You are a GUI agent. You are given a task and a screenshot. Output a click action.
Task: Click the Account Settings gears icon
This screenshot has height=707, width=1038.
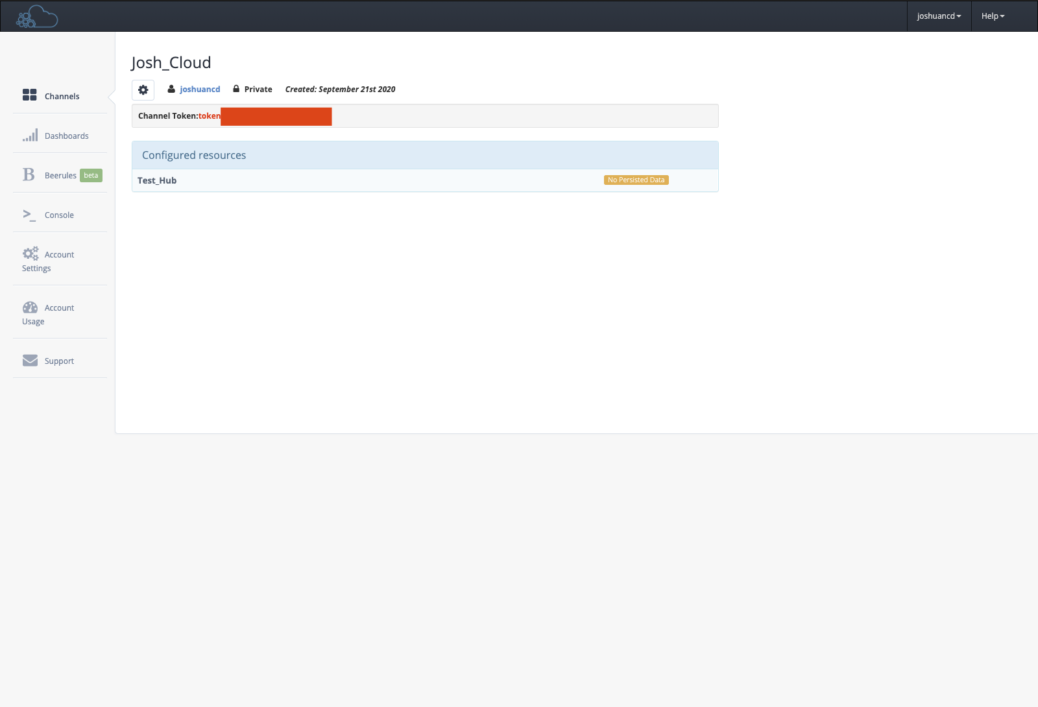[29, 254]
